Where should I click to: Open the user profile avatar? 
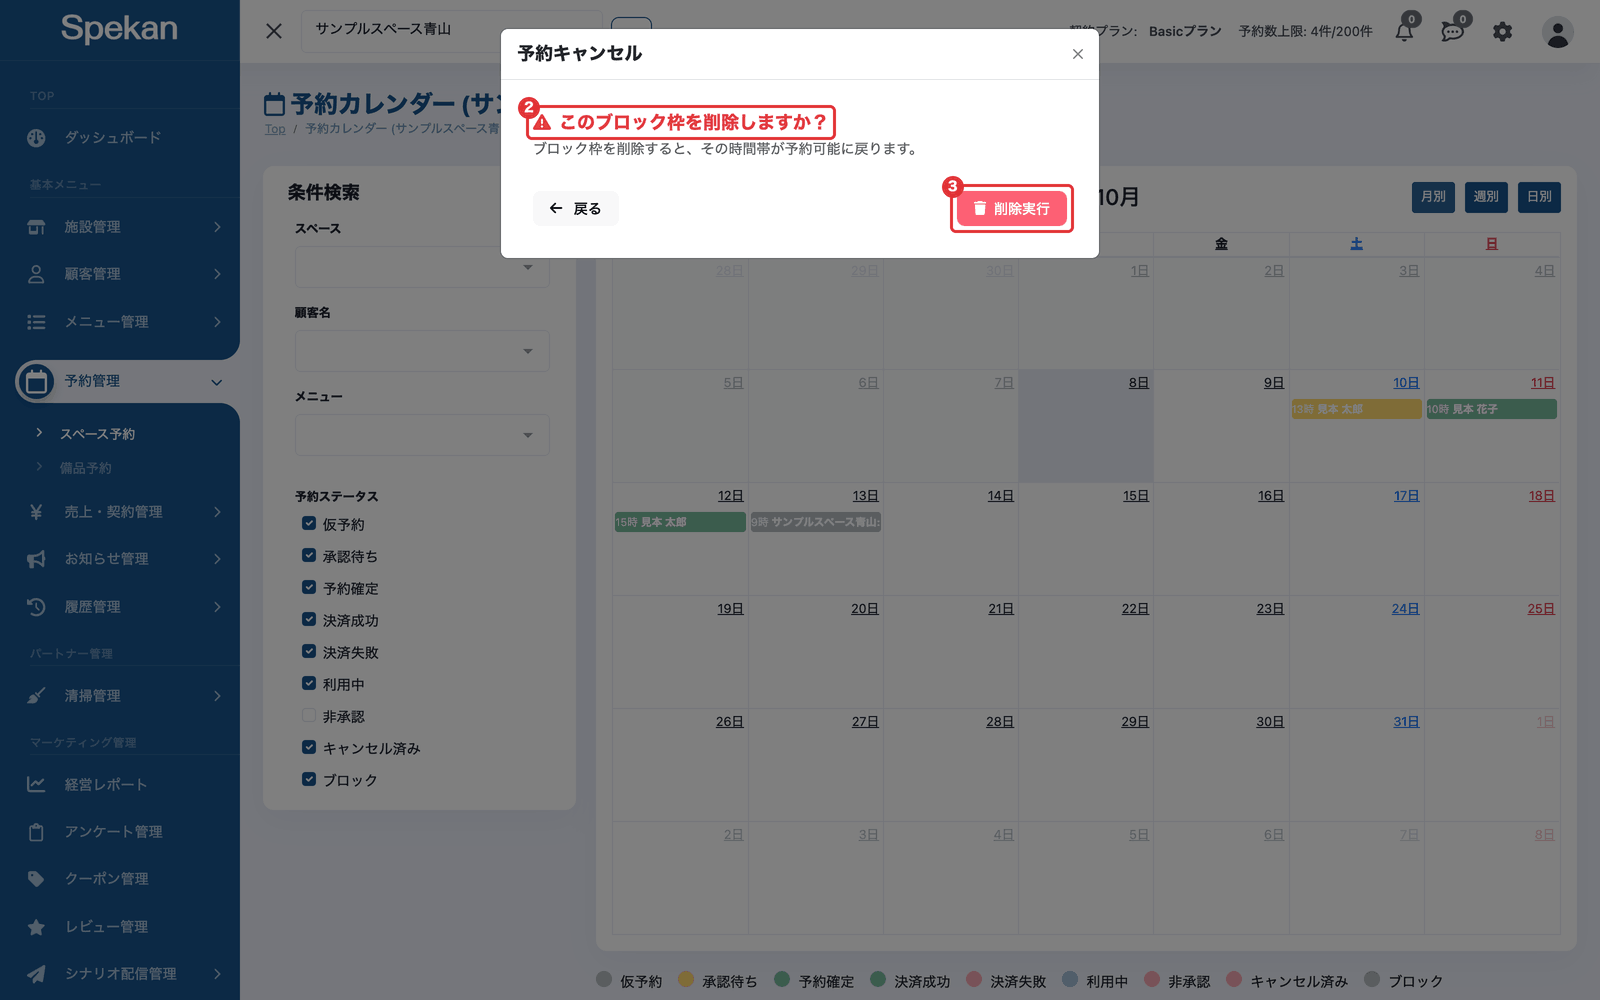pos(1557,32)
